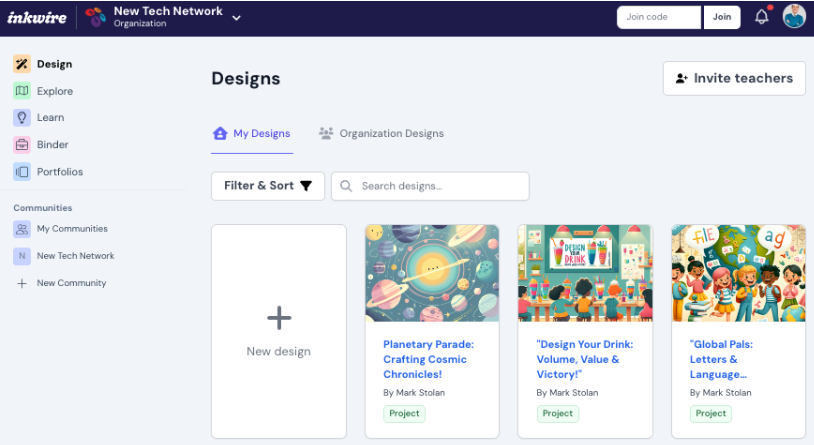This screenshot has height=445, width=814.
Task: Switch to the My Designs tab
Action: [x=252, y=134]
